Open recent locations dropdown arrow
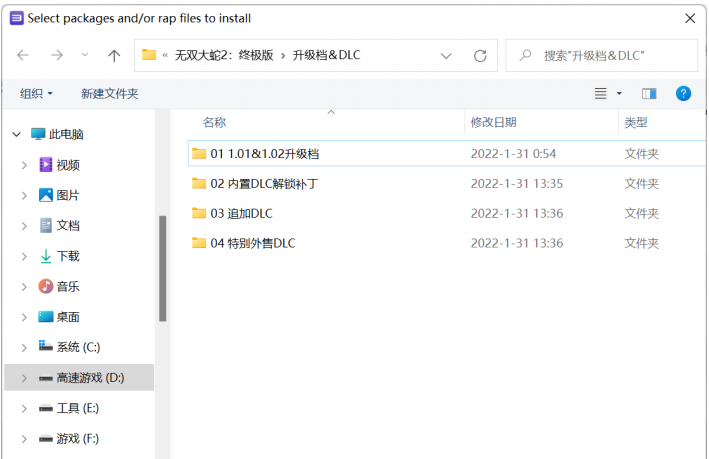Screen dimensions: 709x459 tap(85, 55)
